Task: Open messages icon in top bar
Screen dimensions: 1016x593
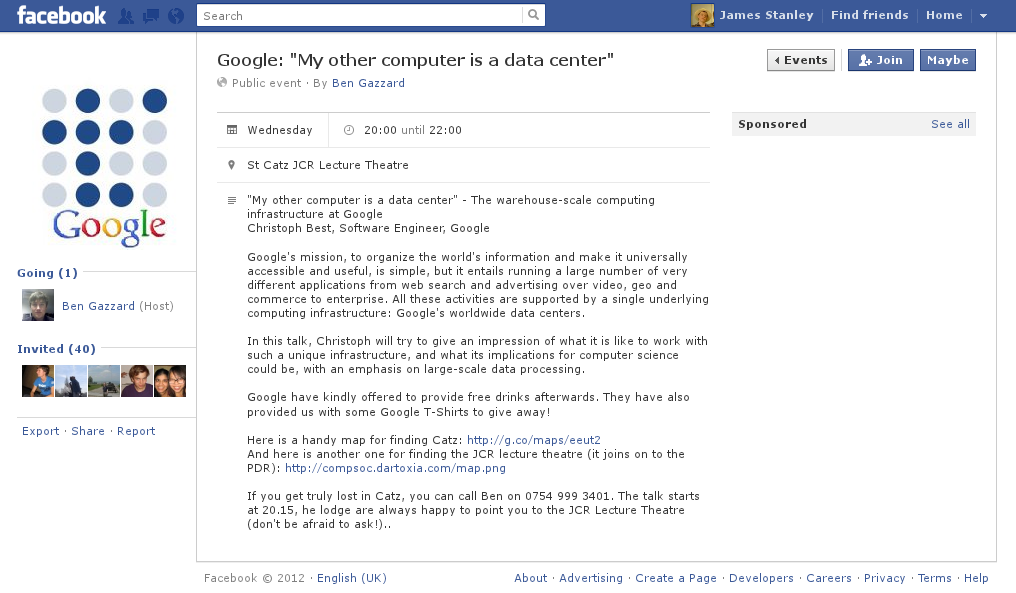Action: point(151,16)
